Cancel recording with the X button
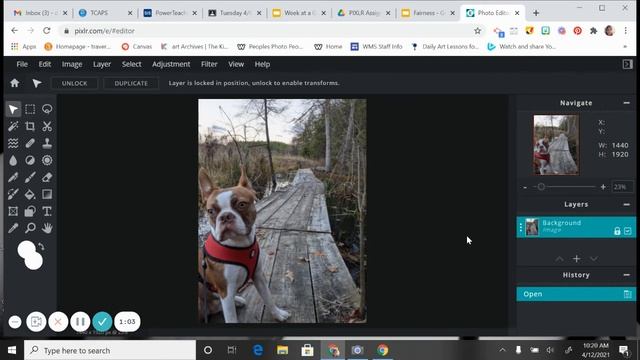 click(58, 322)
